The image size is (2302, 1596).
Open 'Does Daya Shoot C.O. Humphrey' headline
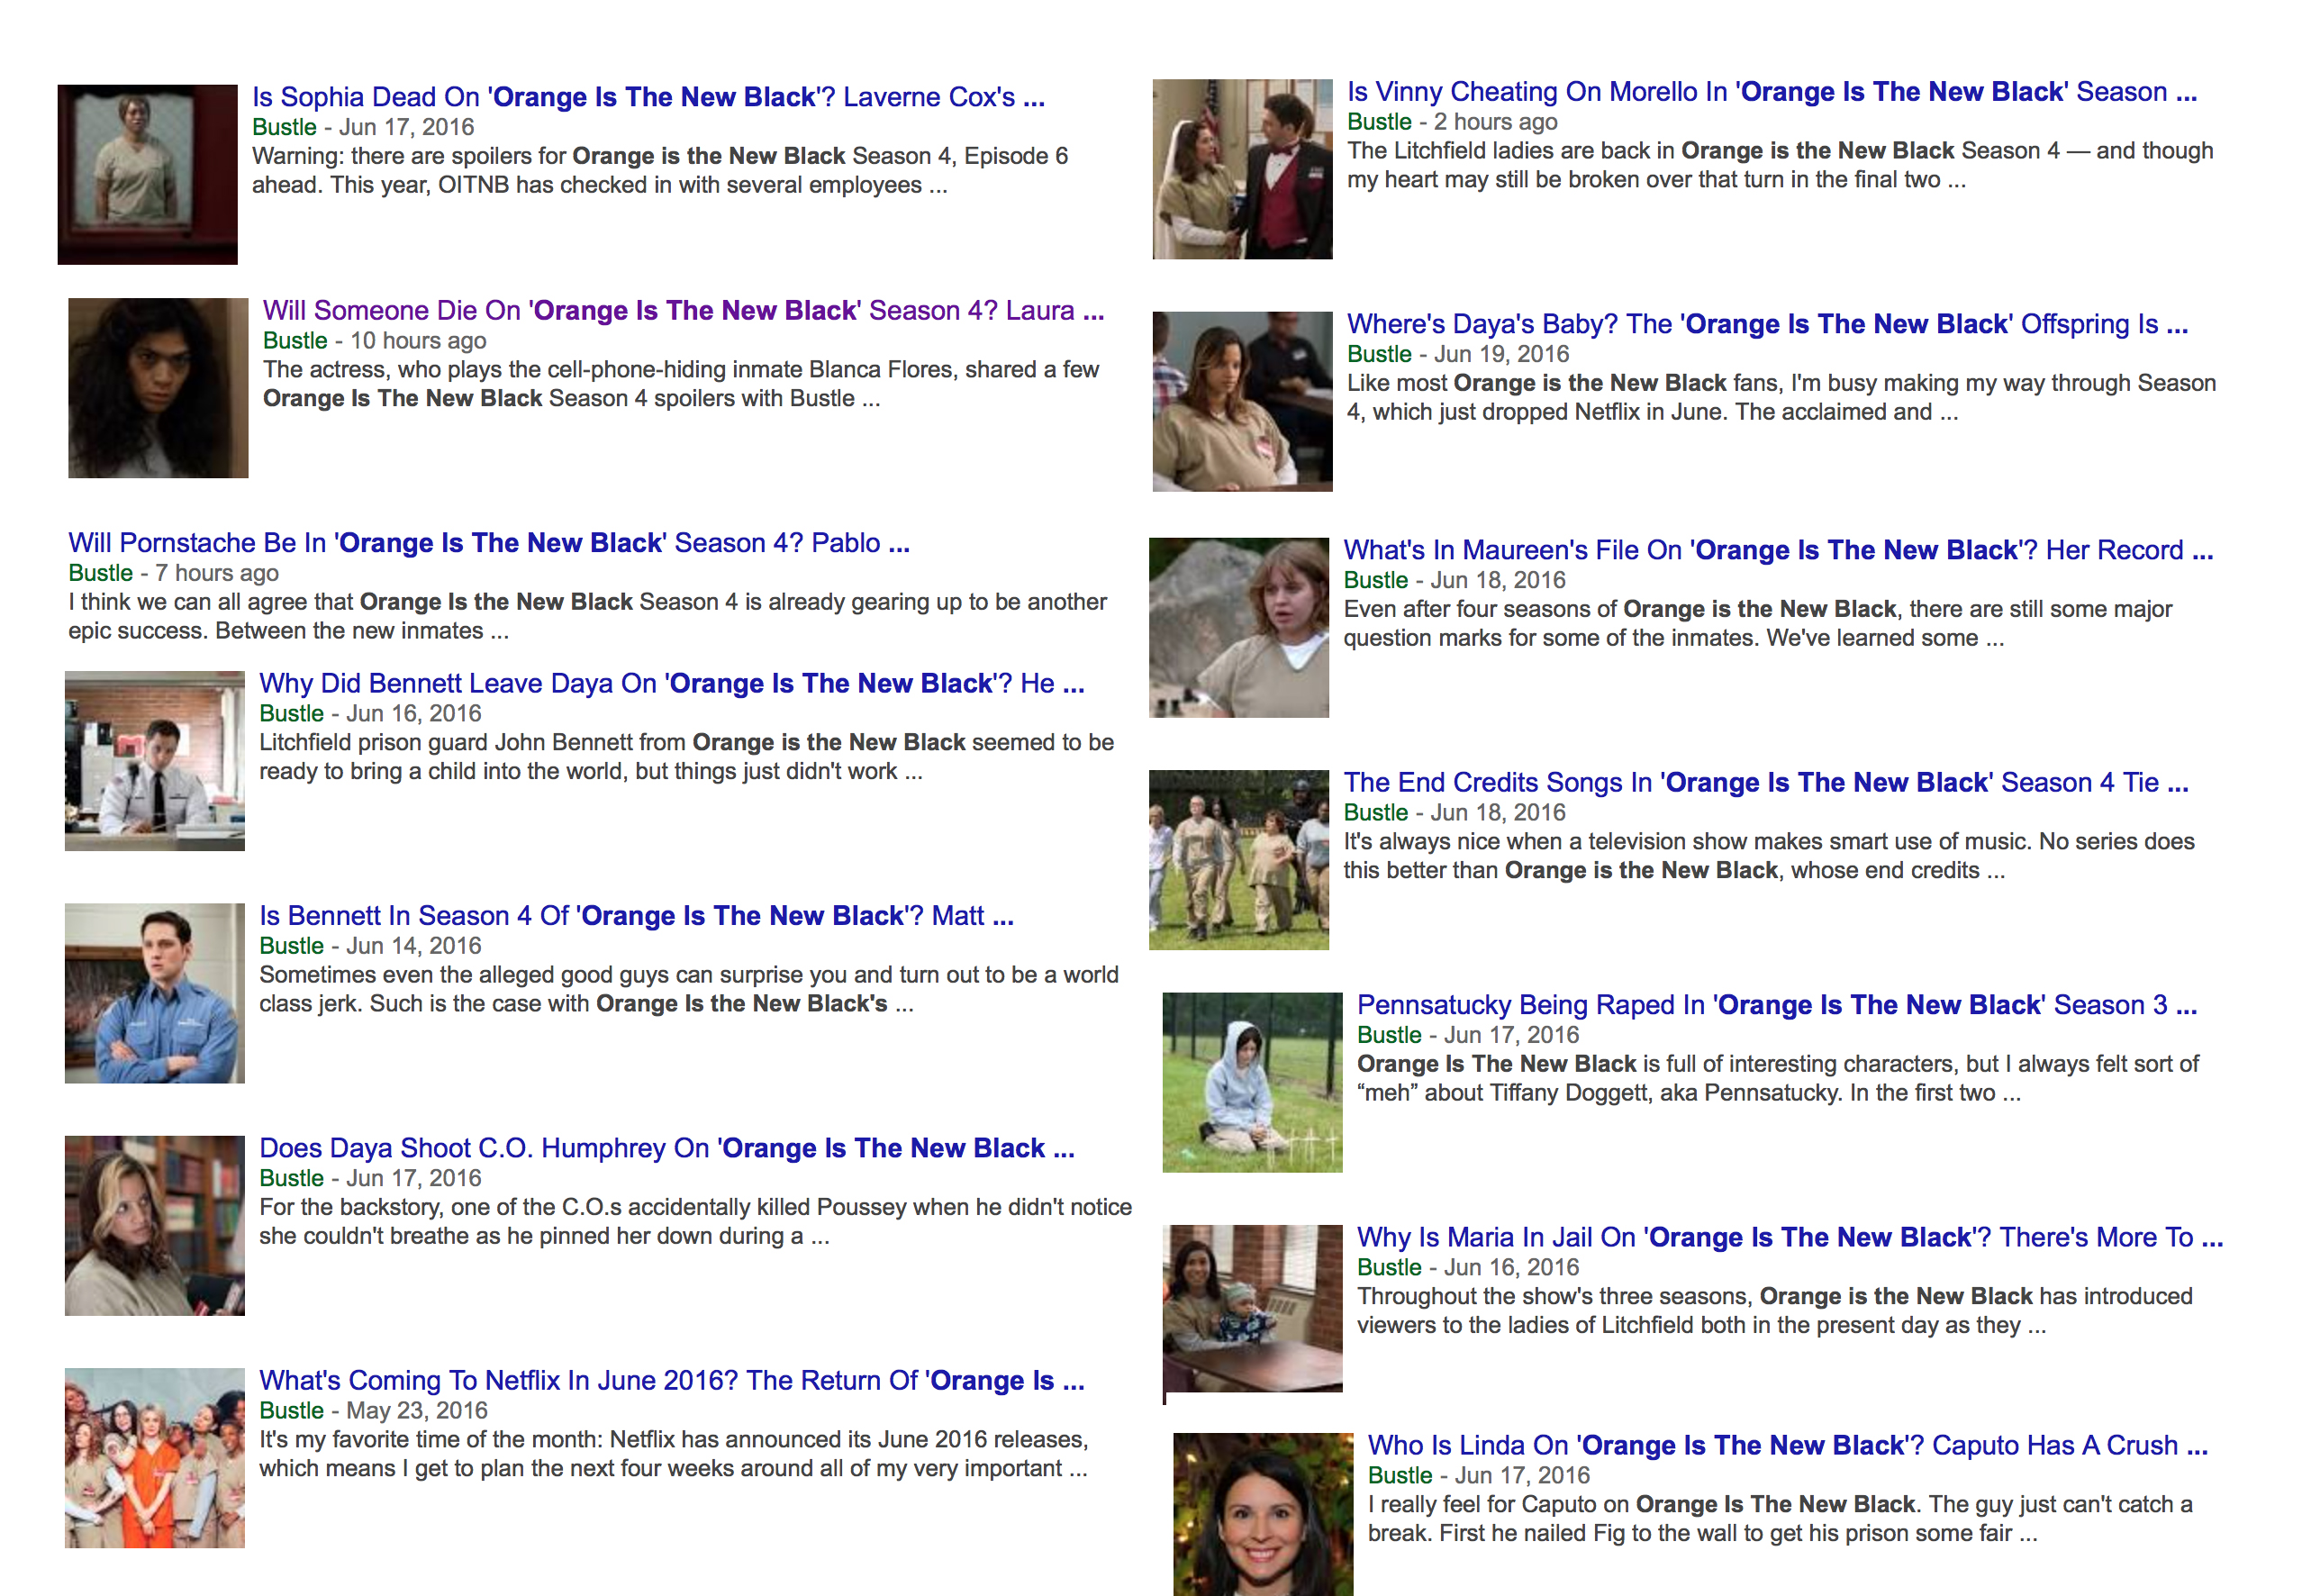click(x=667, y=1148)
